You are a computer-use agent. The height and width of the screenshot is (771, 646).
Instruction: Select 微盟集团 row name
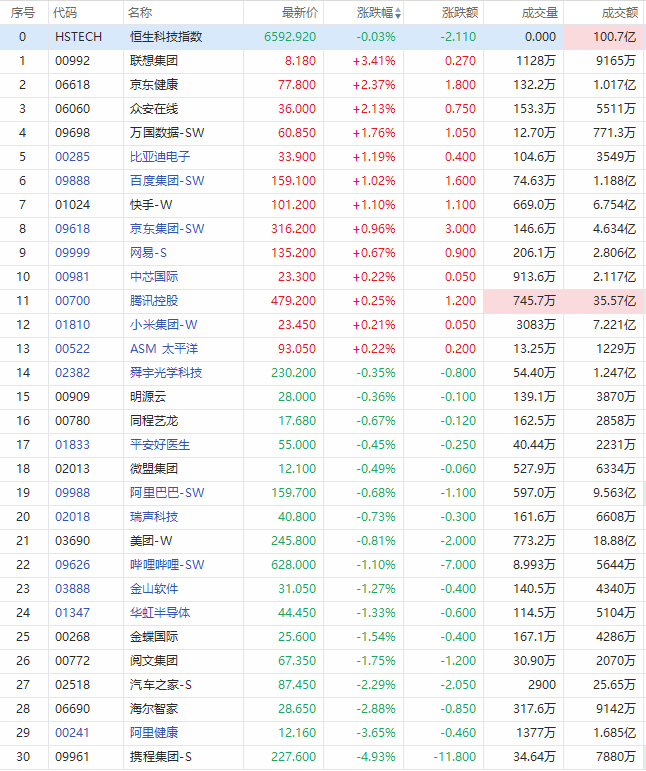point(154,469)
